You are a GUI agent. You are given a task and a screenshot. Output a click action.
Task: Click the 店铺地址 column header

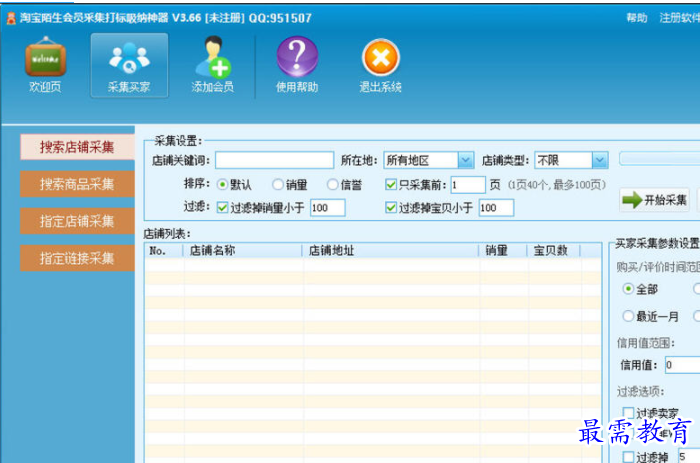(391, 250)
